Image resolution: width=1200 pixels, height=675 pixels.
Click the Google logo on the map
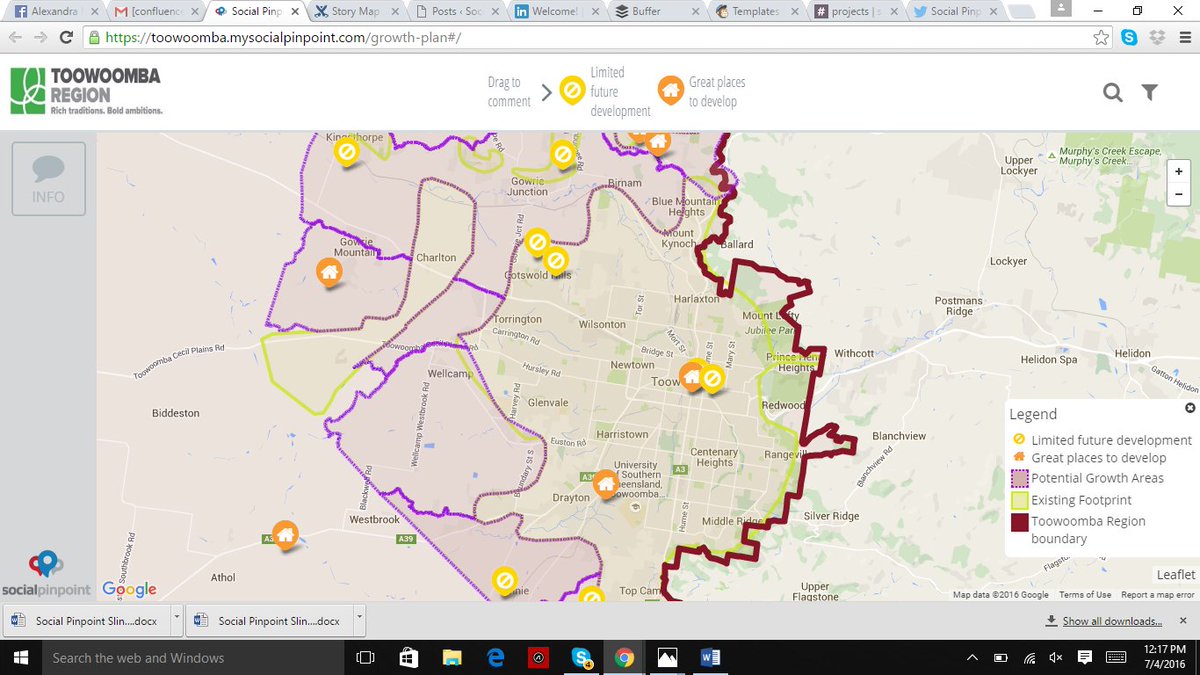[x=129, y=589]
